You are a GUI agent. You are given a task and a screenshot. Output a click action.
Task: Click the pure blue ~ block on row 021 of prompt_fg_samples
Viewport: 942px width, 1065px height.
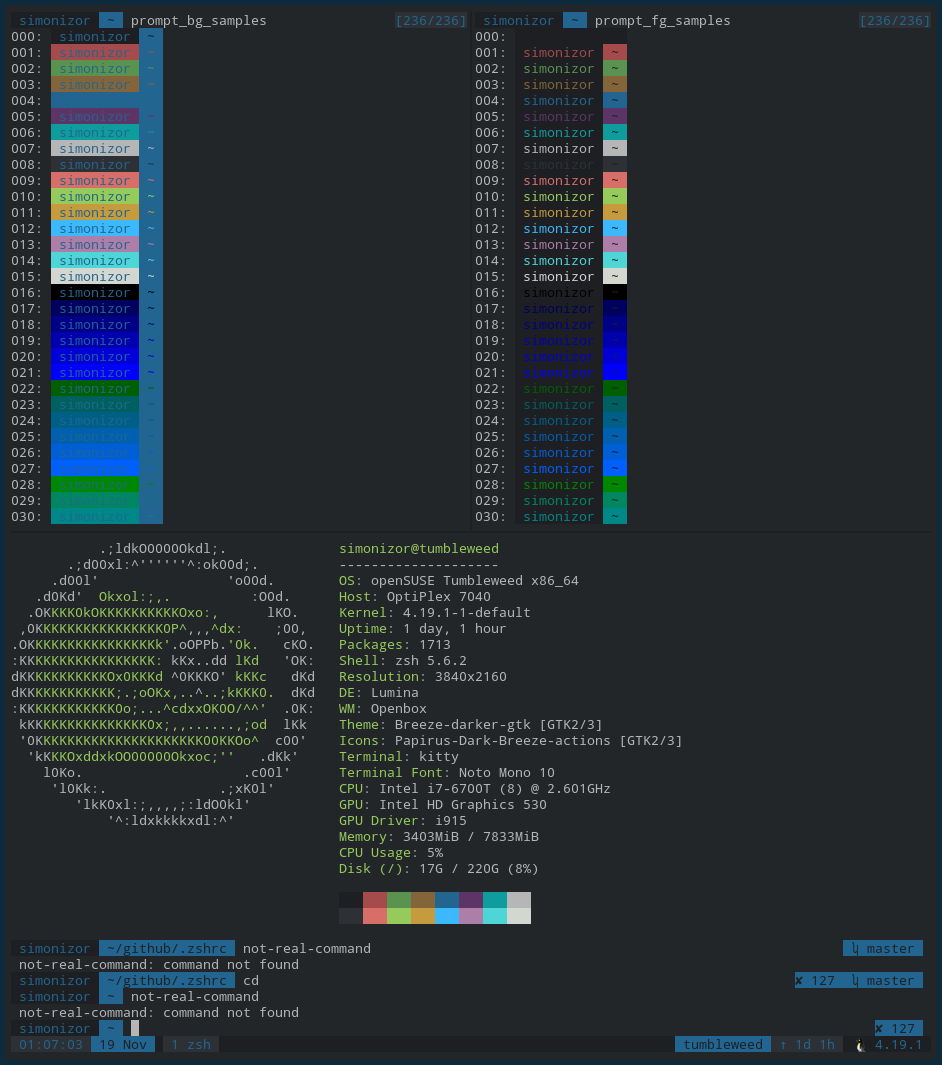615,373
